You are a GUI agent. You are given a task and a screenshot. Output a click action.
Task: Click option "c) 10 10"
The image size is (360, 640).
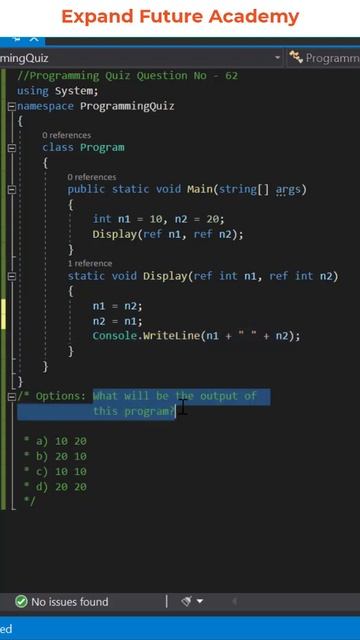61,472
